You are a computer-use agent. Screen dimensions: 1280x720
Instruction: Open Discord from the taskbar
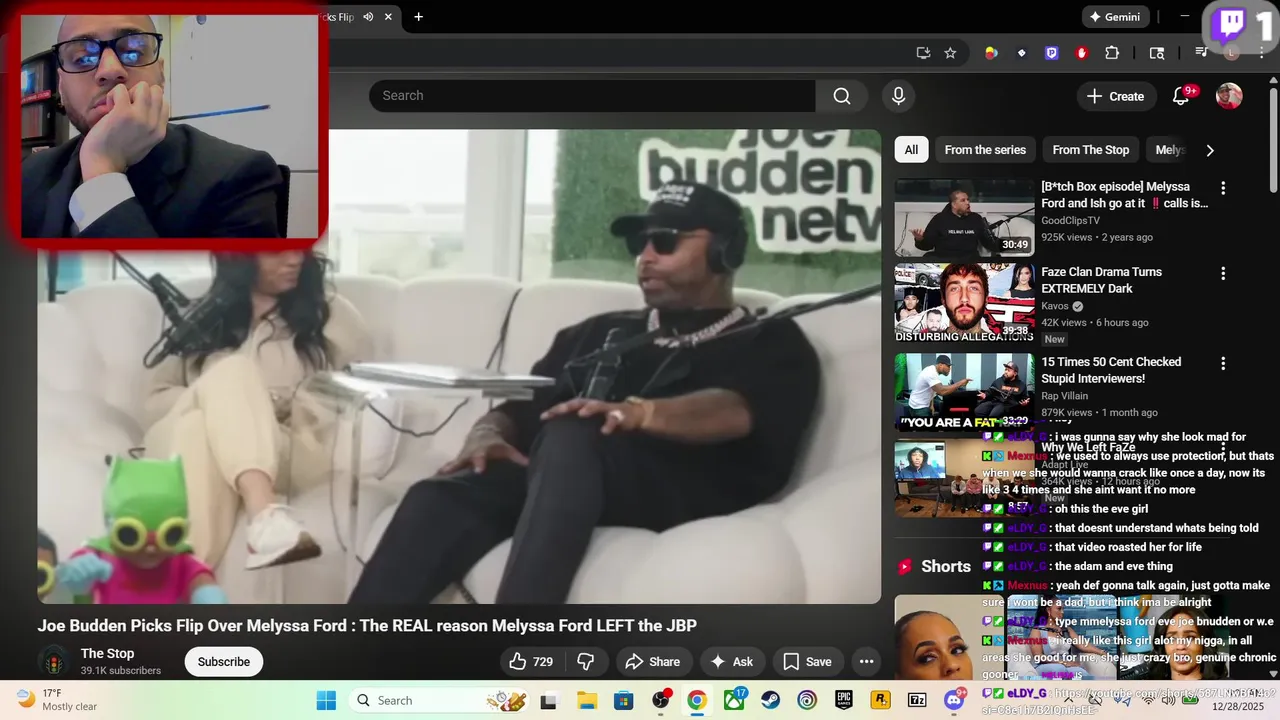[x=954, y=700]
